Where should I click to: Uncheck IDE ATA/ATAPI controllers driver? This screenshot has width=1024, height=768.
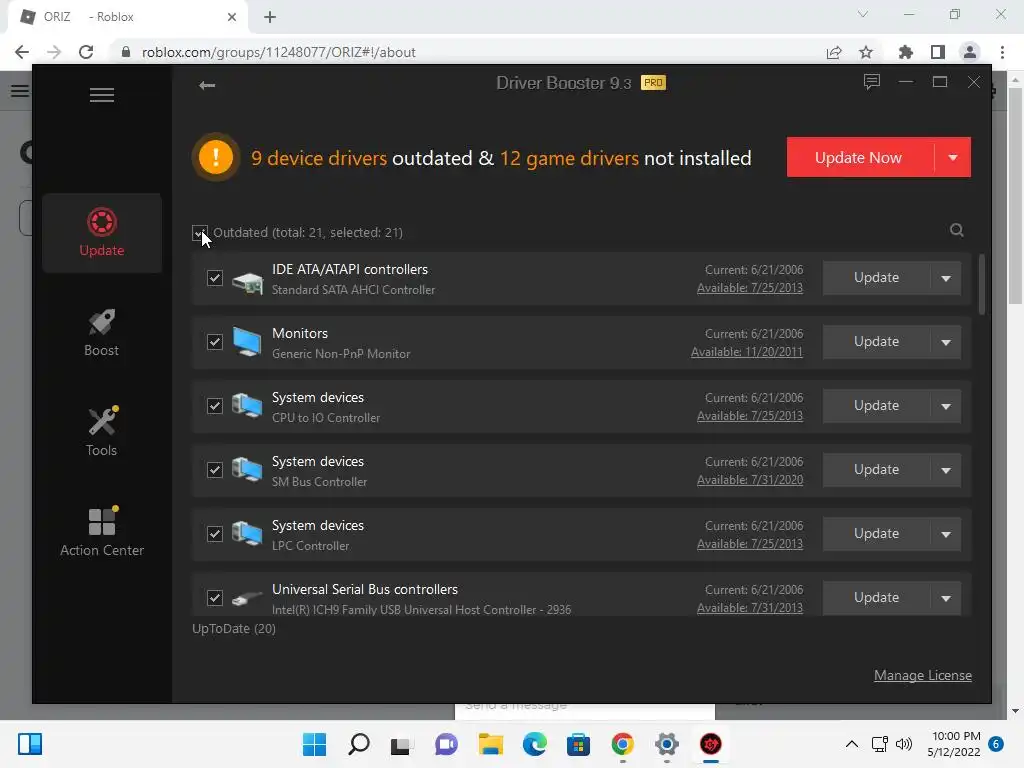pyautogui.click(x=215, y=278)
